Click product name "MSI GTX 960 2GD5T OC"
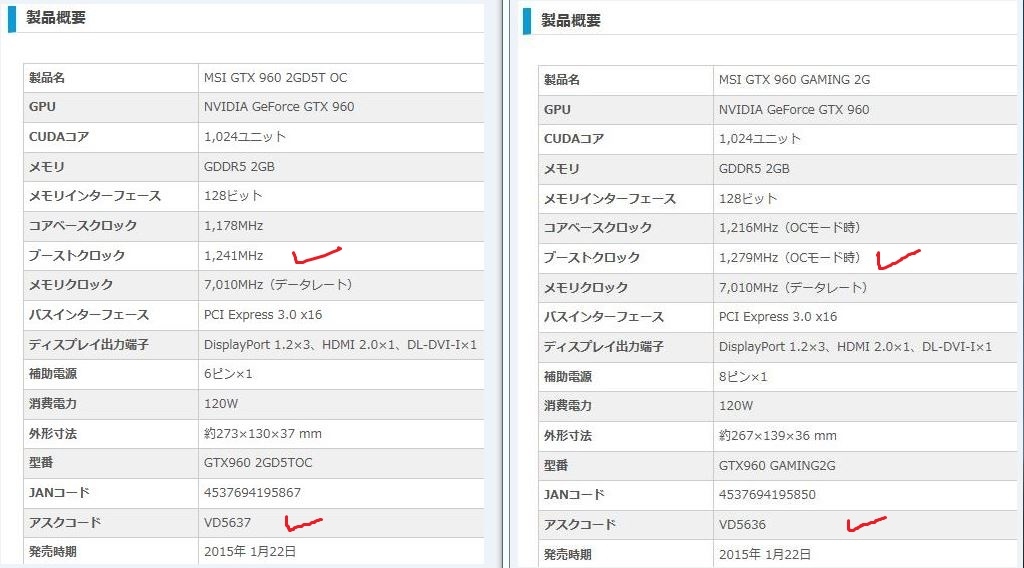Image resolution: width=1024 pixels, height=568 pixels. click(x=275, y=78)
